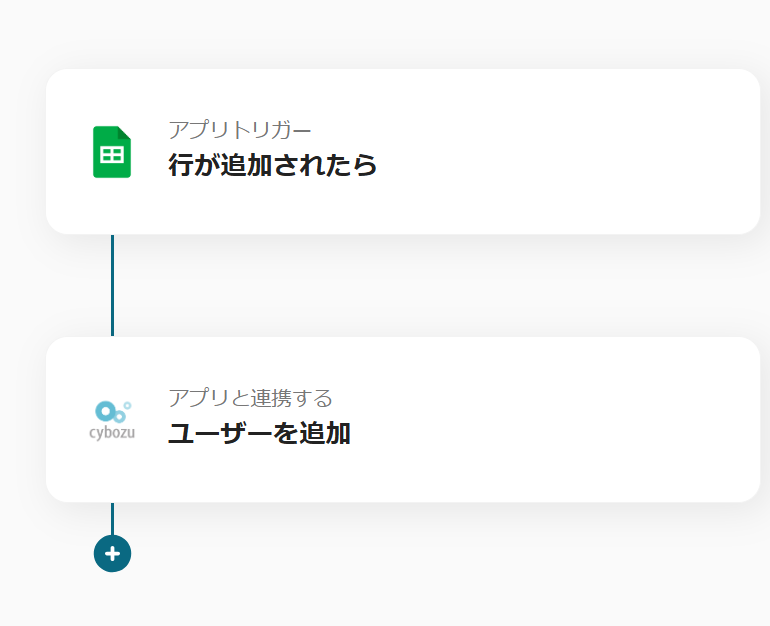Viewport: 770px width, 626px height.
Task: Click the white grid in Sheets icon
Action: [x=112, y=155]
